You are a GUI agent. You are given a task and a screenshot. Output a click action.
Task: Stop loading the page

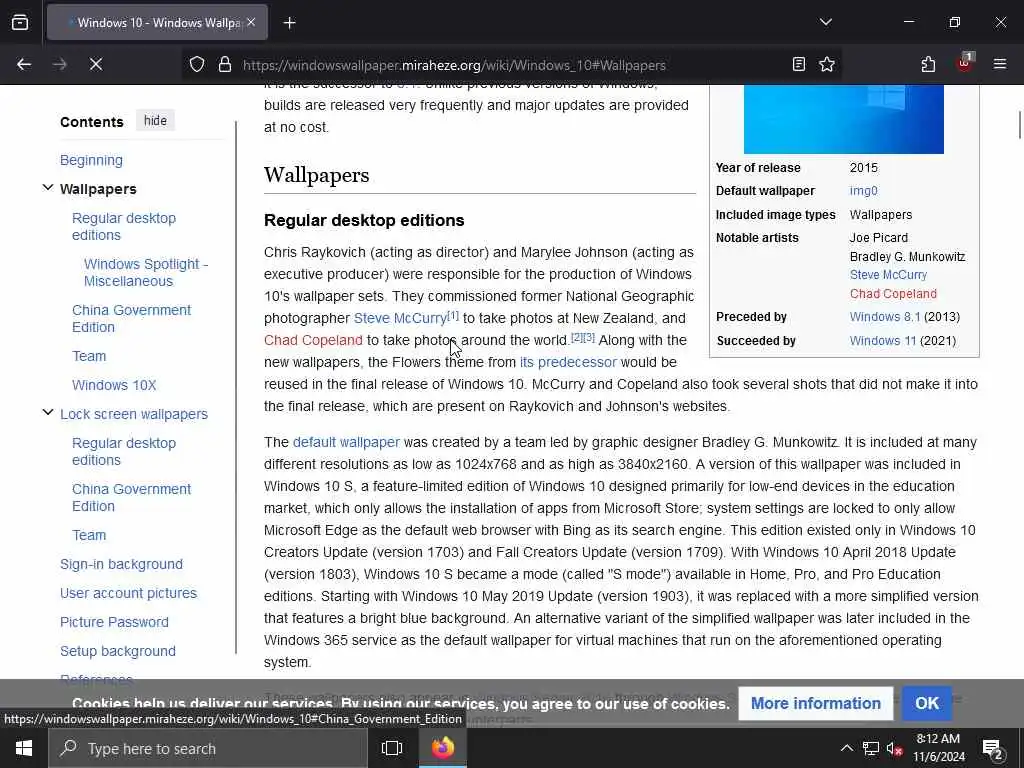point(96,64)
